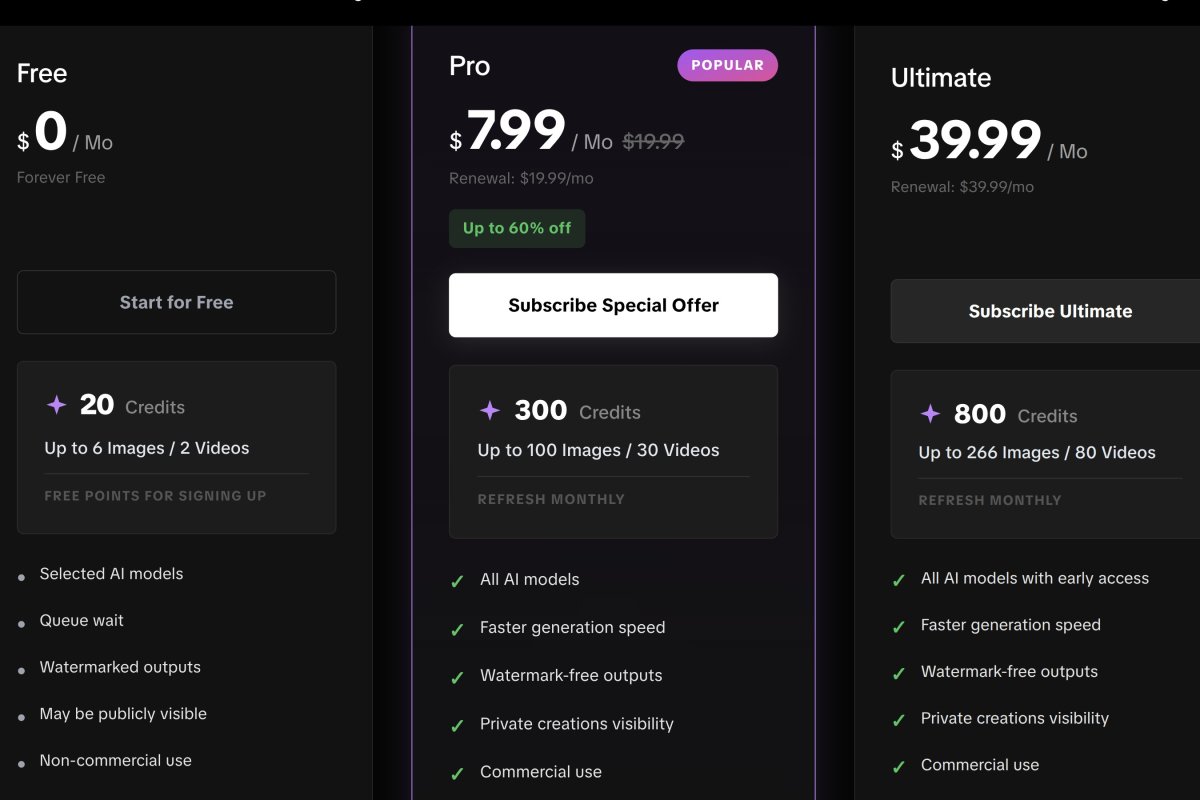The width and height of the screenshot is (1200, 800).
Task: Click the bullet beside Non-commercial use
Action: point(21,760)
